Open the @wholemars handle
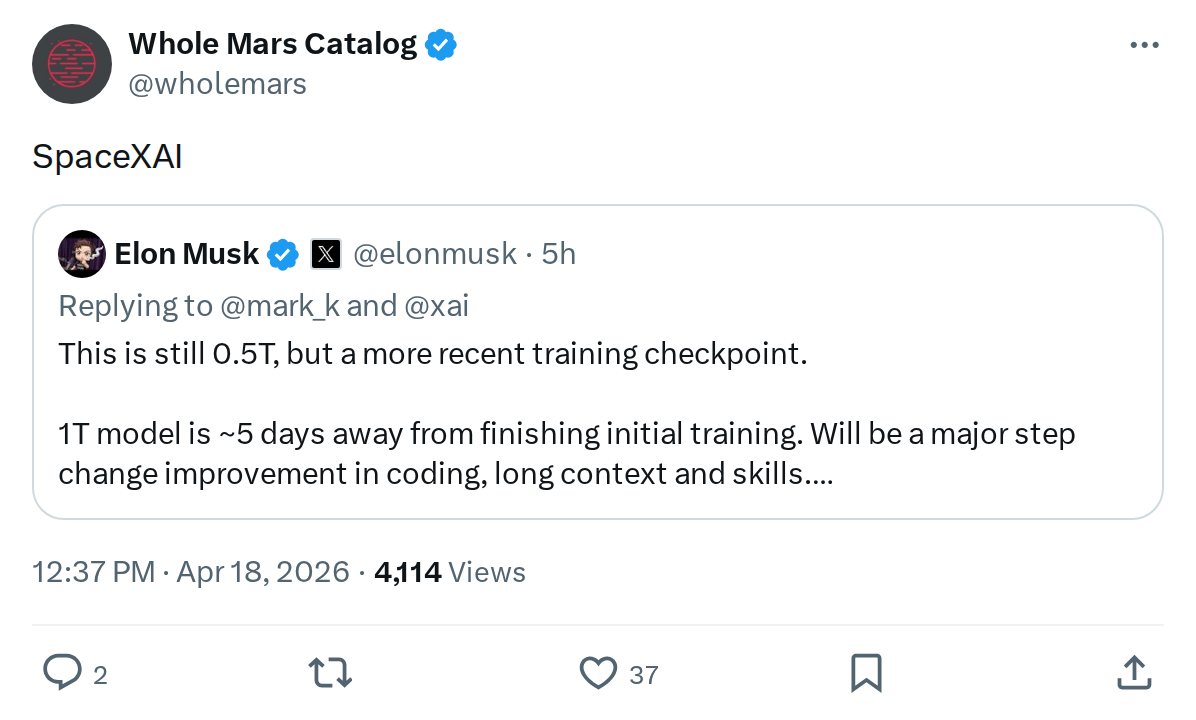 (x=218, y=84)
